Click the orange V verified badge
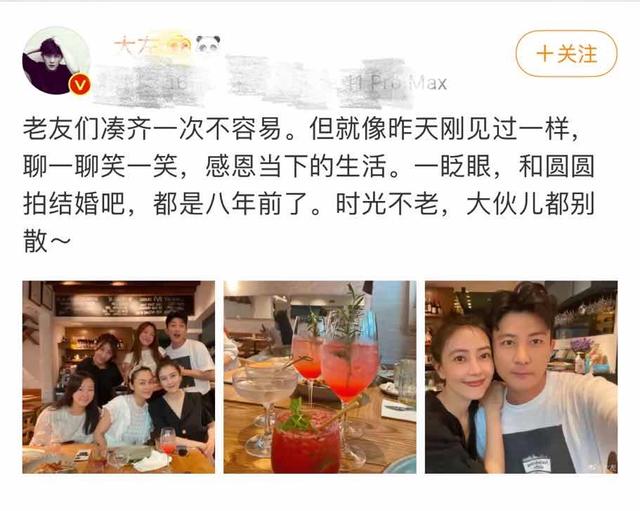The height and width of the screenshot is (511, 640). [x=80, y=85]
